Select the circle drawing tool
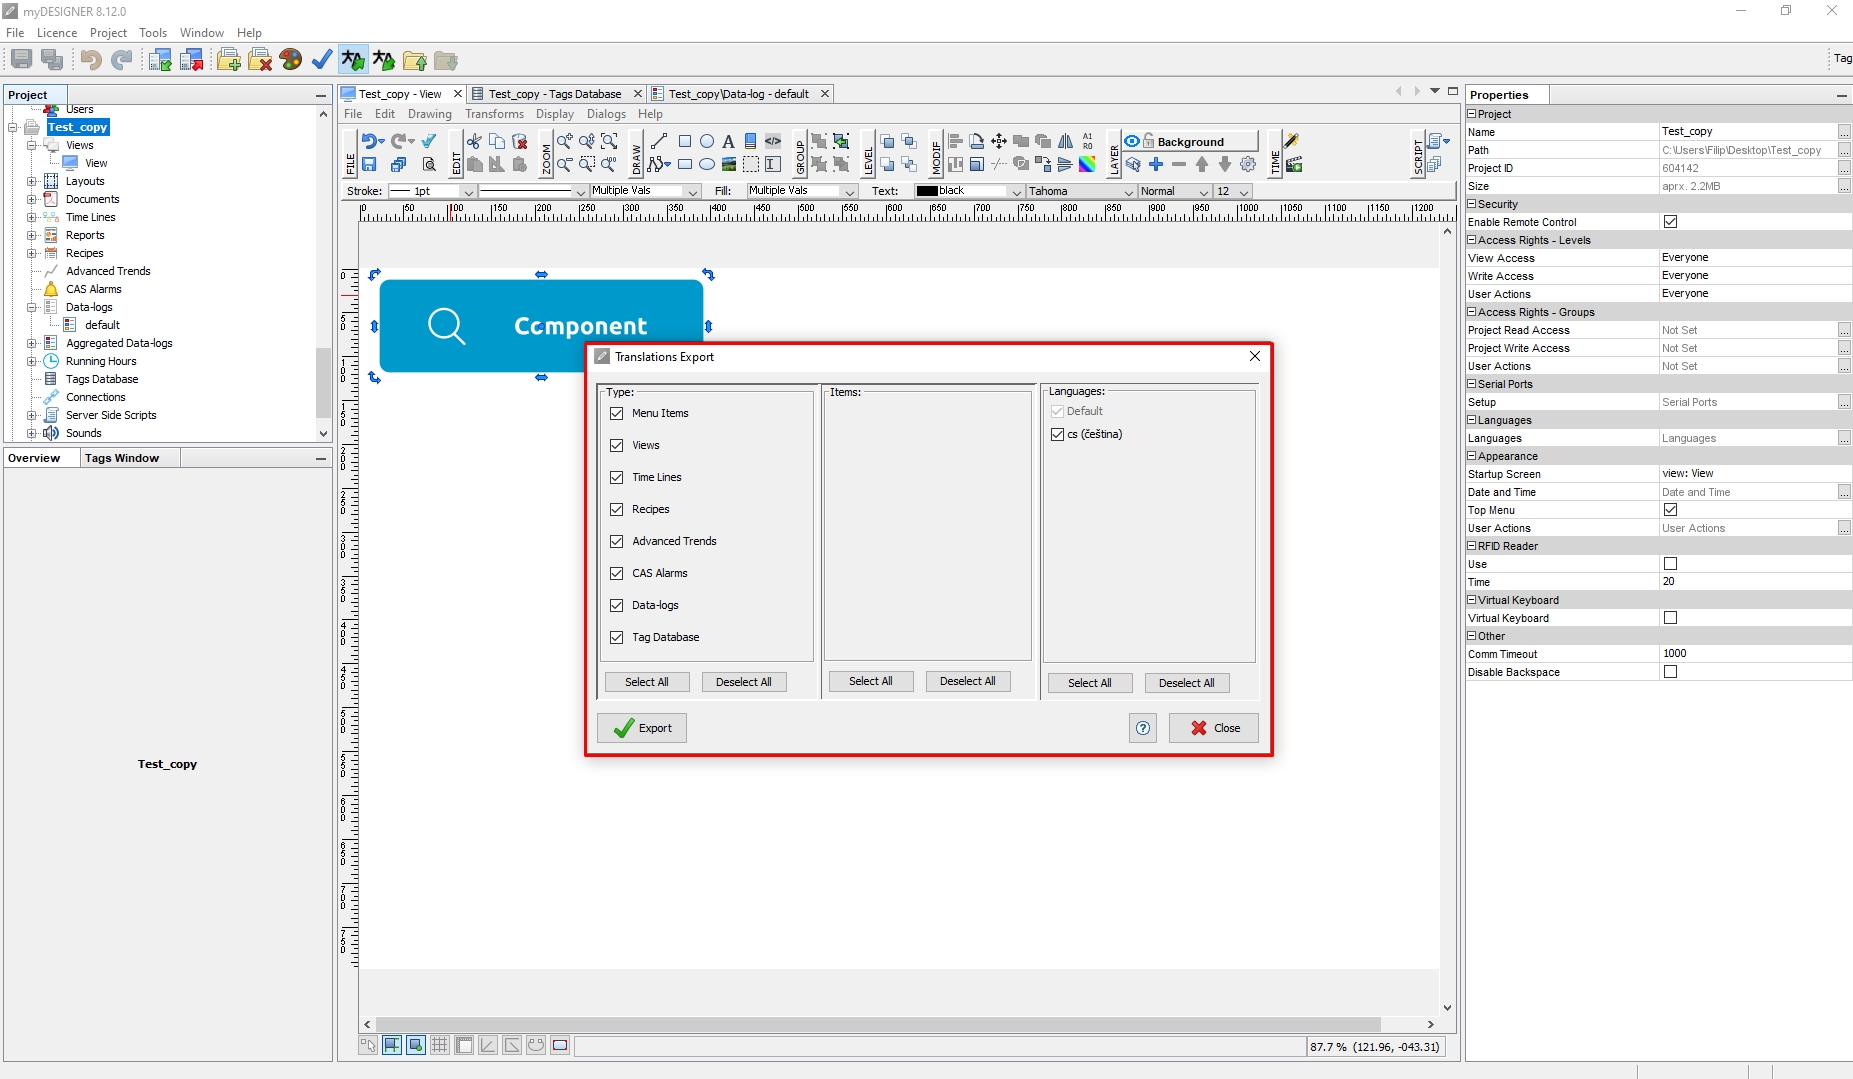 tap(707, 141)
